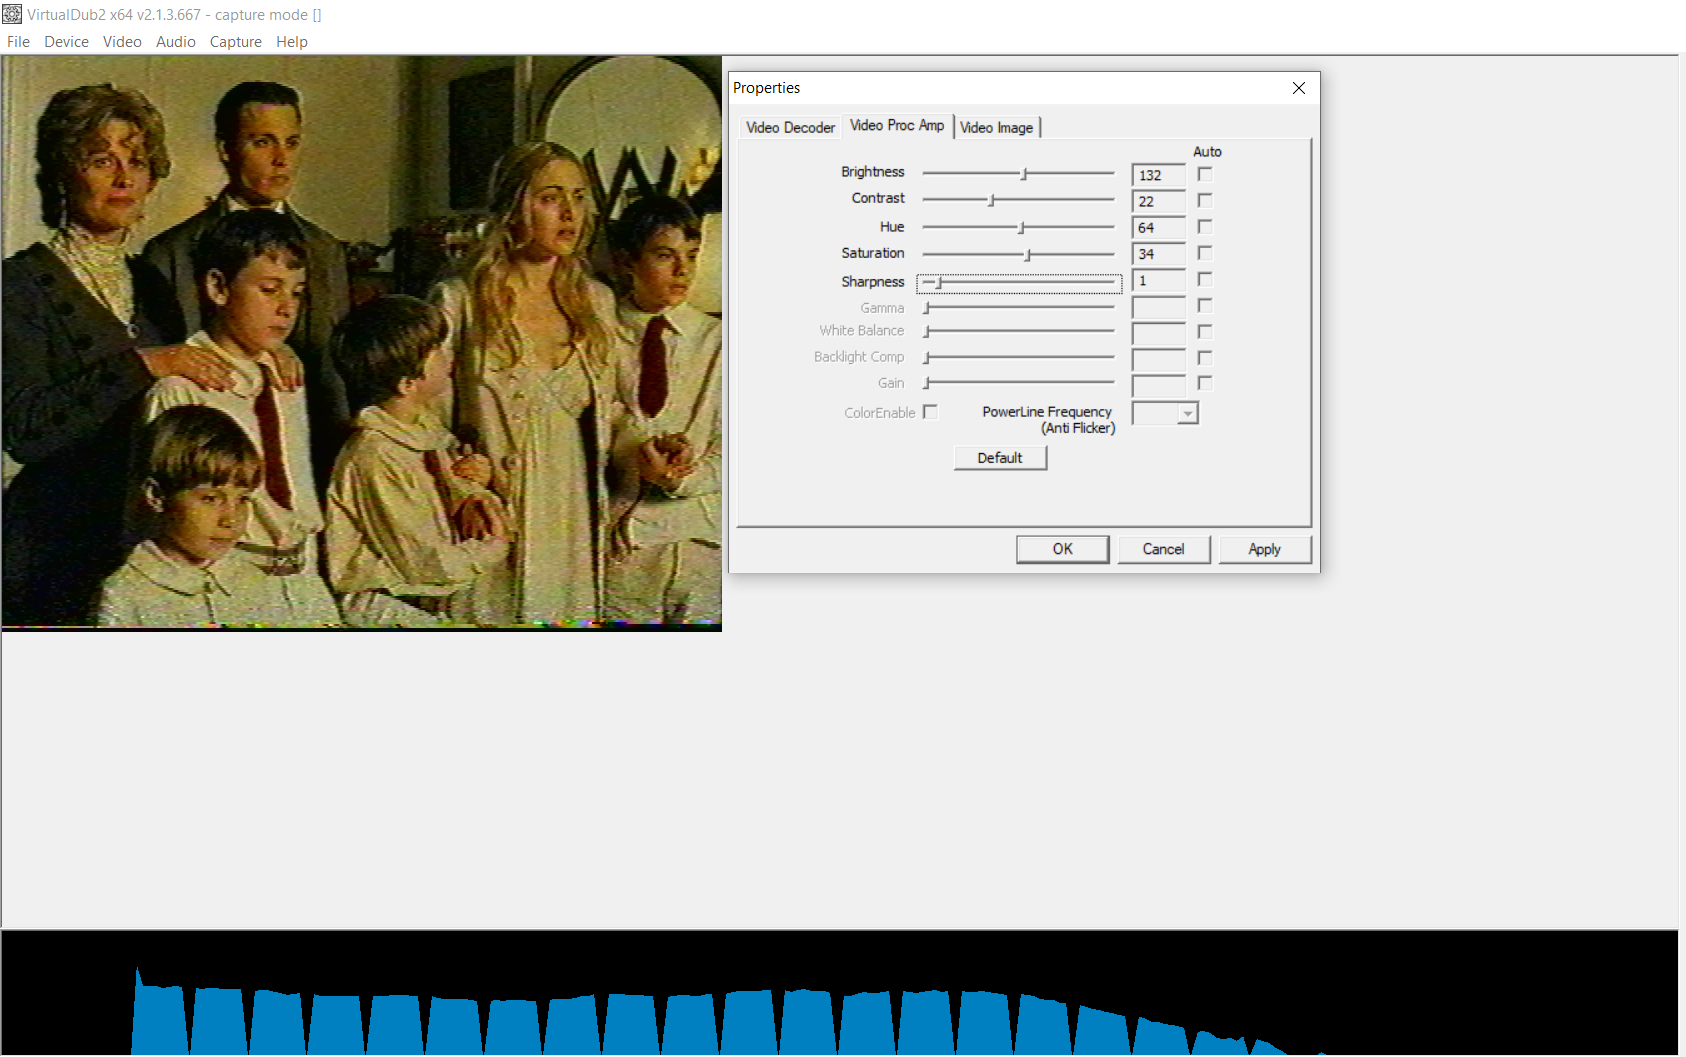This screenshot has width=1686, height=1057.
Task: Enable Auto checkbox for Hue
Action: tap(1205, 227)
